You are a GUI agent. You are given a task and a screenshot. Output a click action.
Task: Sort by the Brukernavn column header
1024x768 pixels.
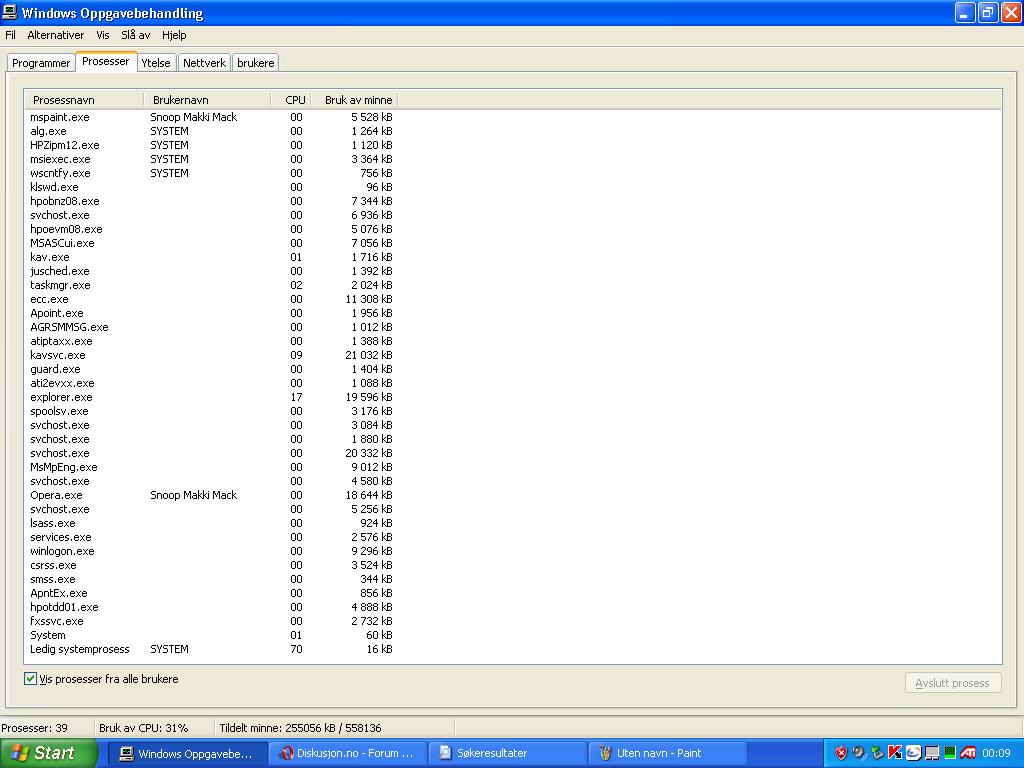(x=207, y=100)
